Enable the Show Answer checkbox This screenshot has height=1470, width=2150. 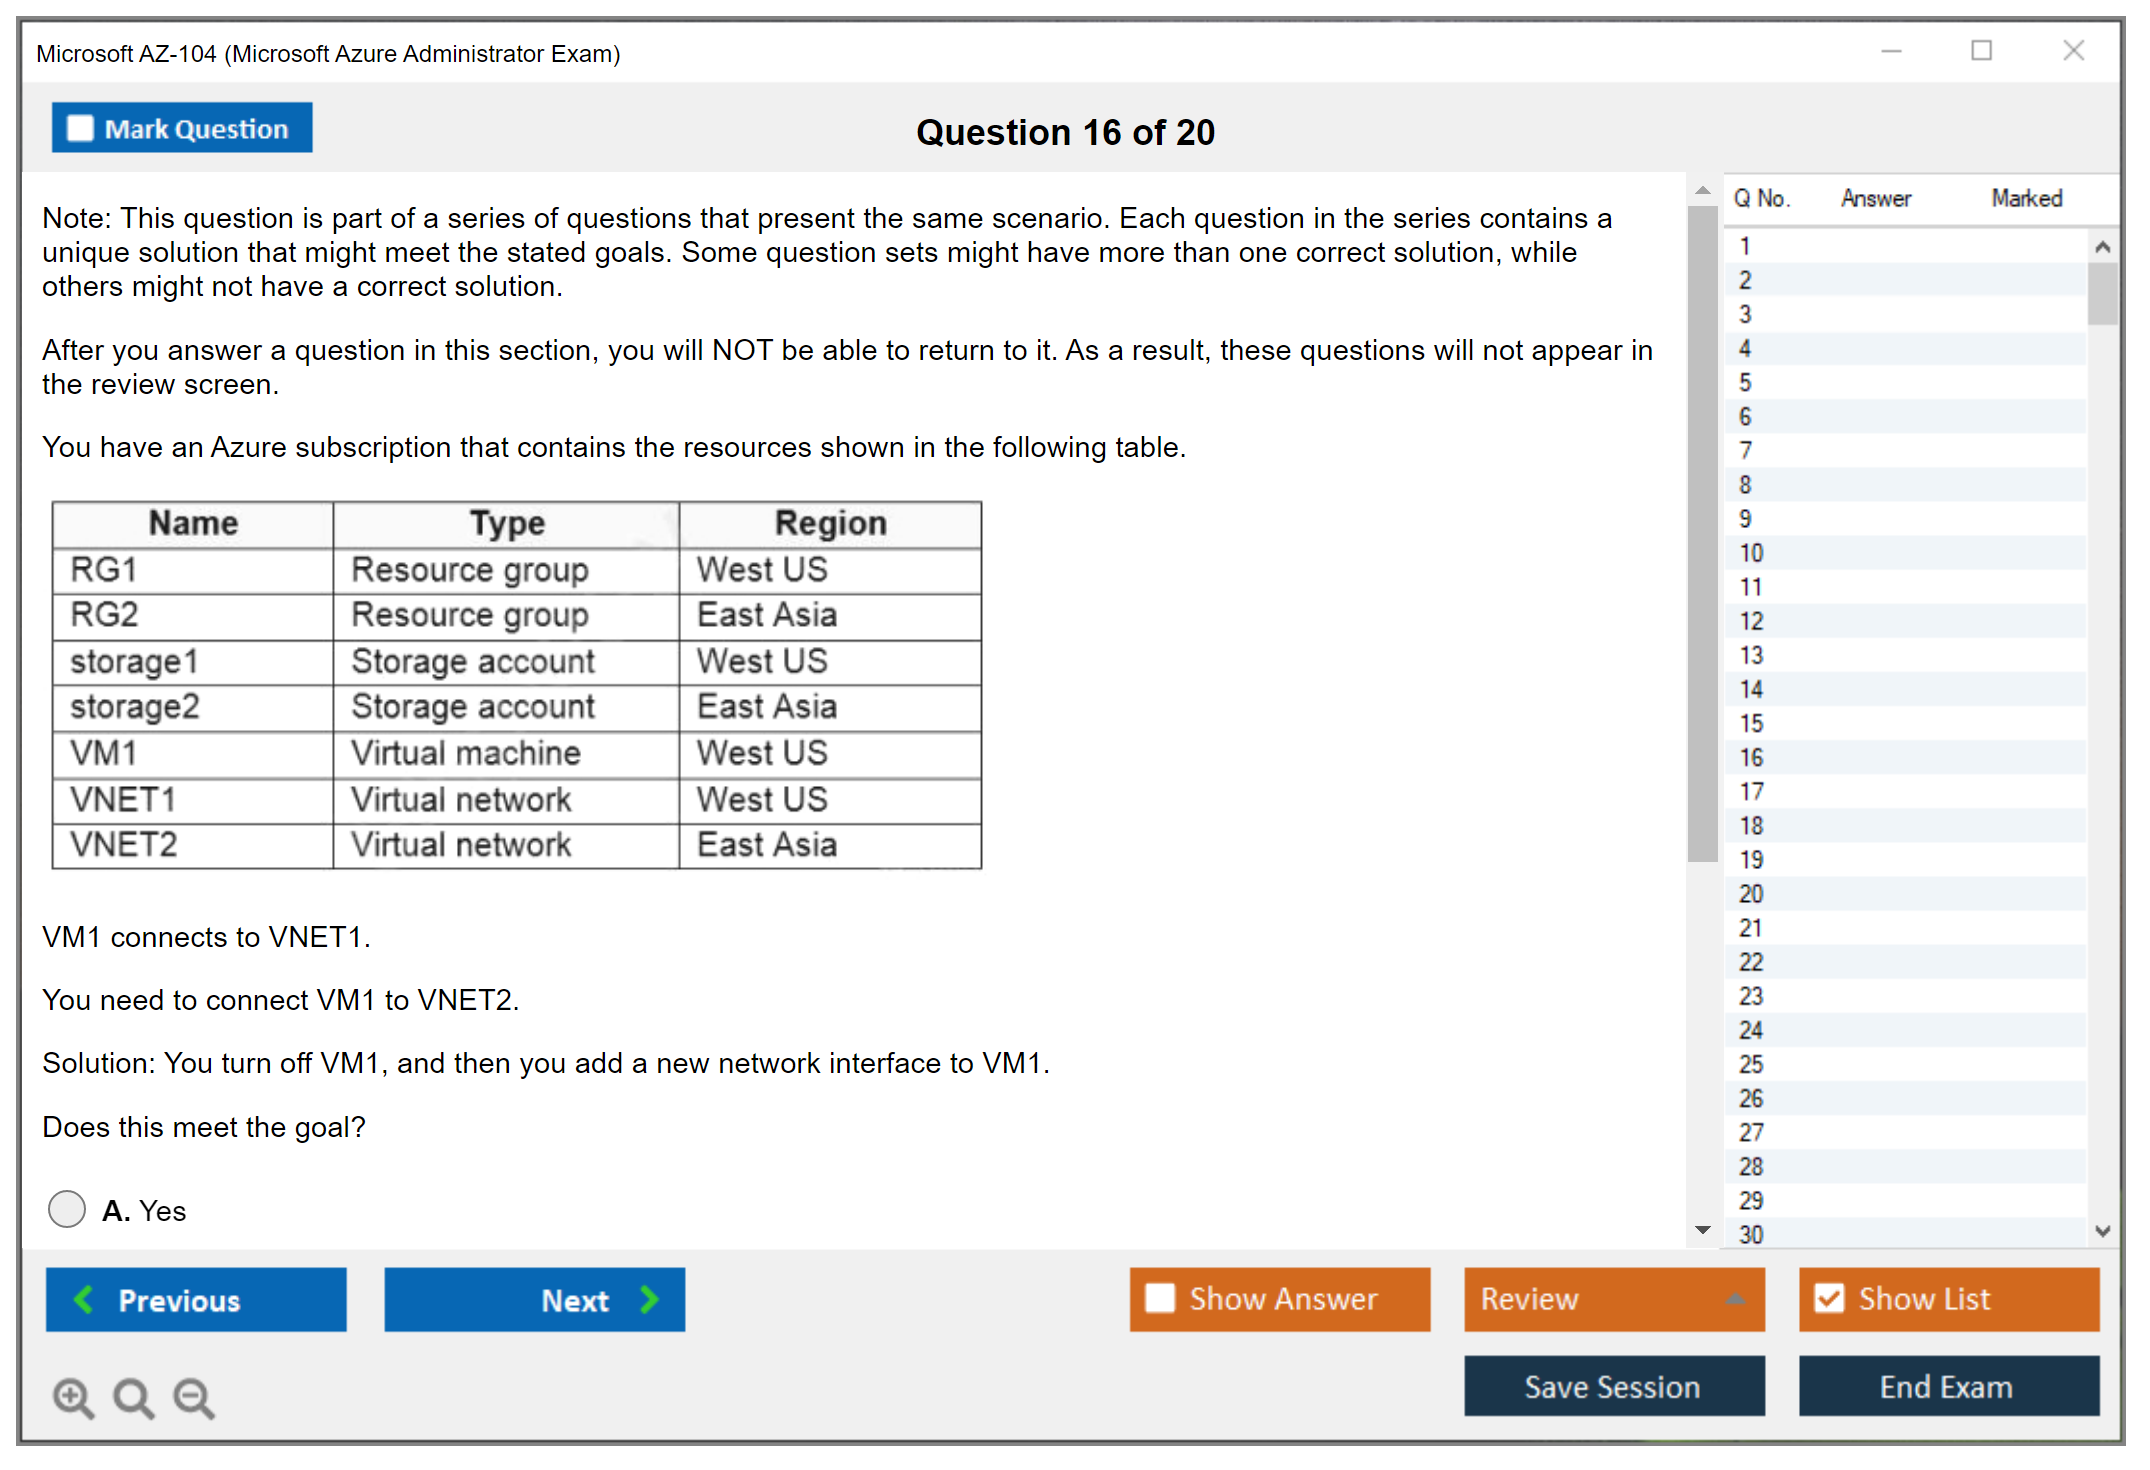point(1160,1298)
